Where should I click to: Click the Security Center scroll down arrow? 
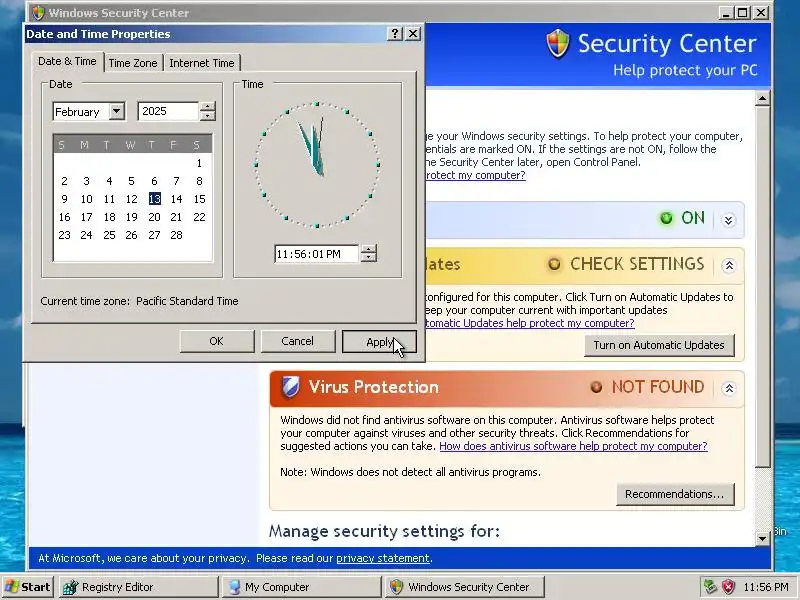coord(762,538)
